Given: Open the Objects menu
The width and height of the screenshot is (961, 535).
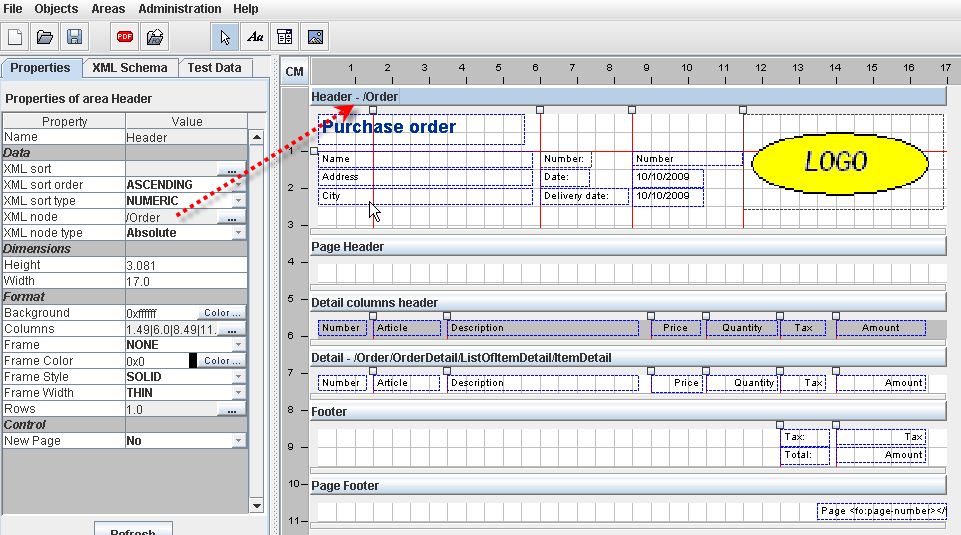Looking at the screenshot, I should [x=56, y=9].
